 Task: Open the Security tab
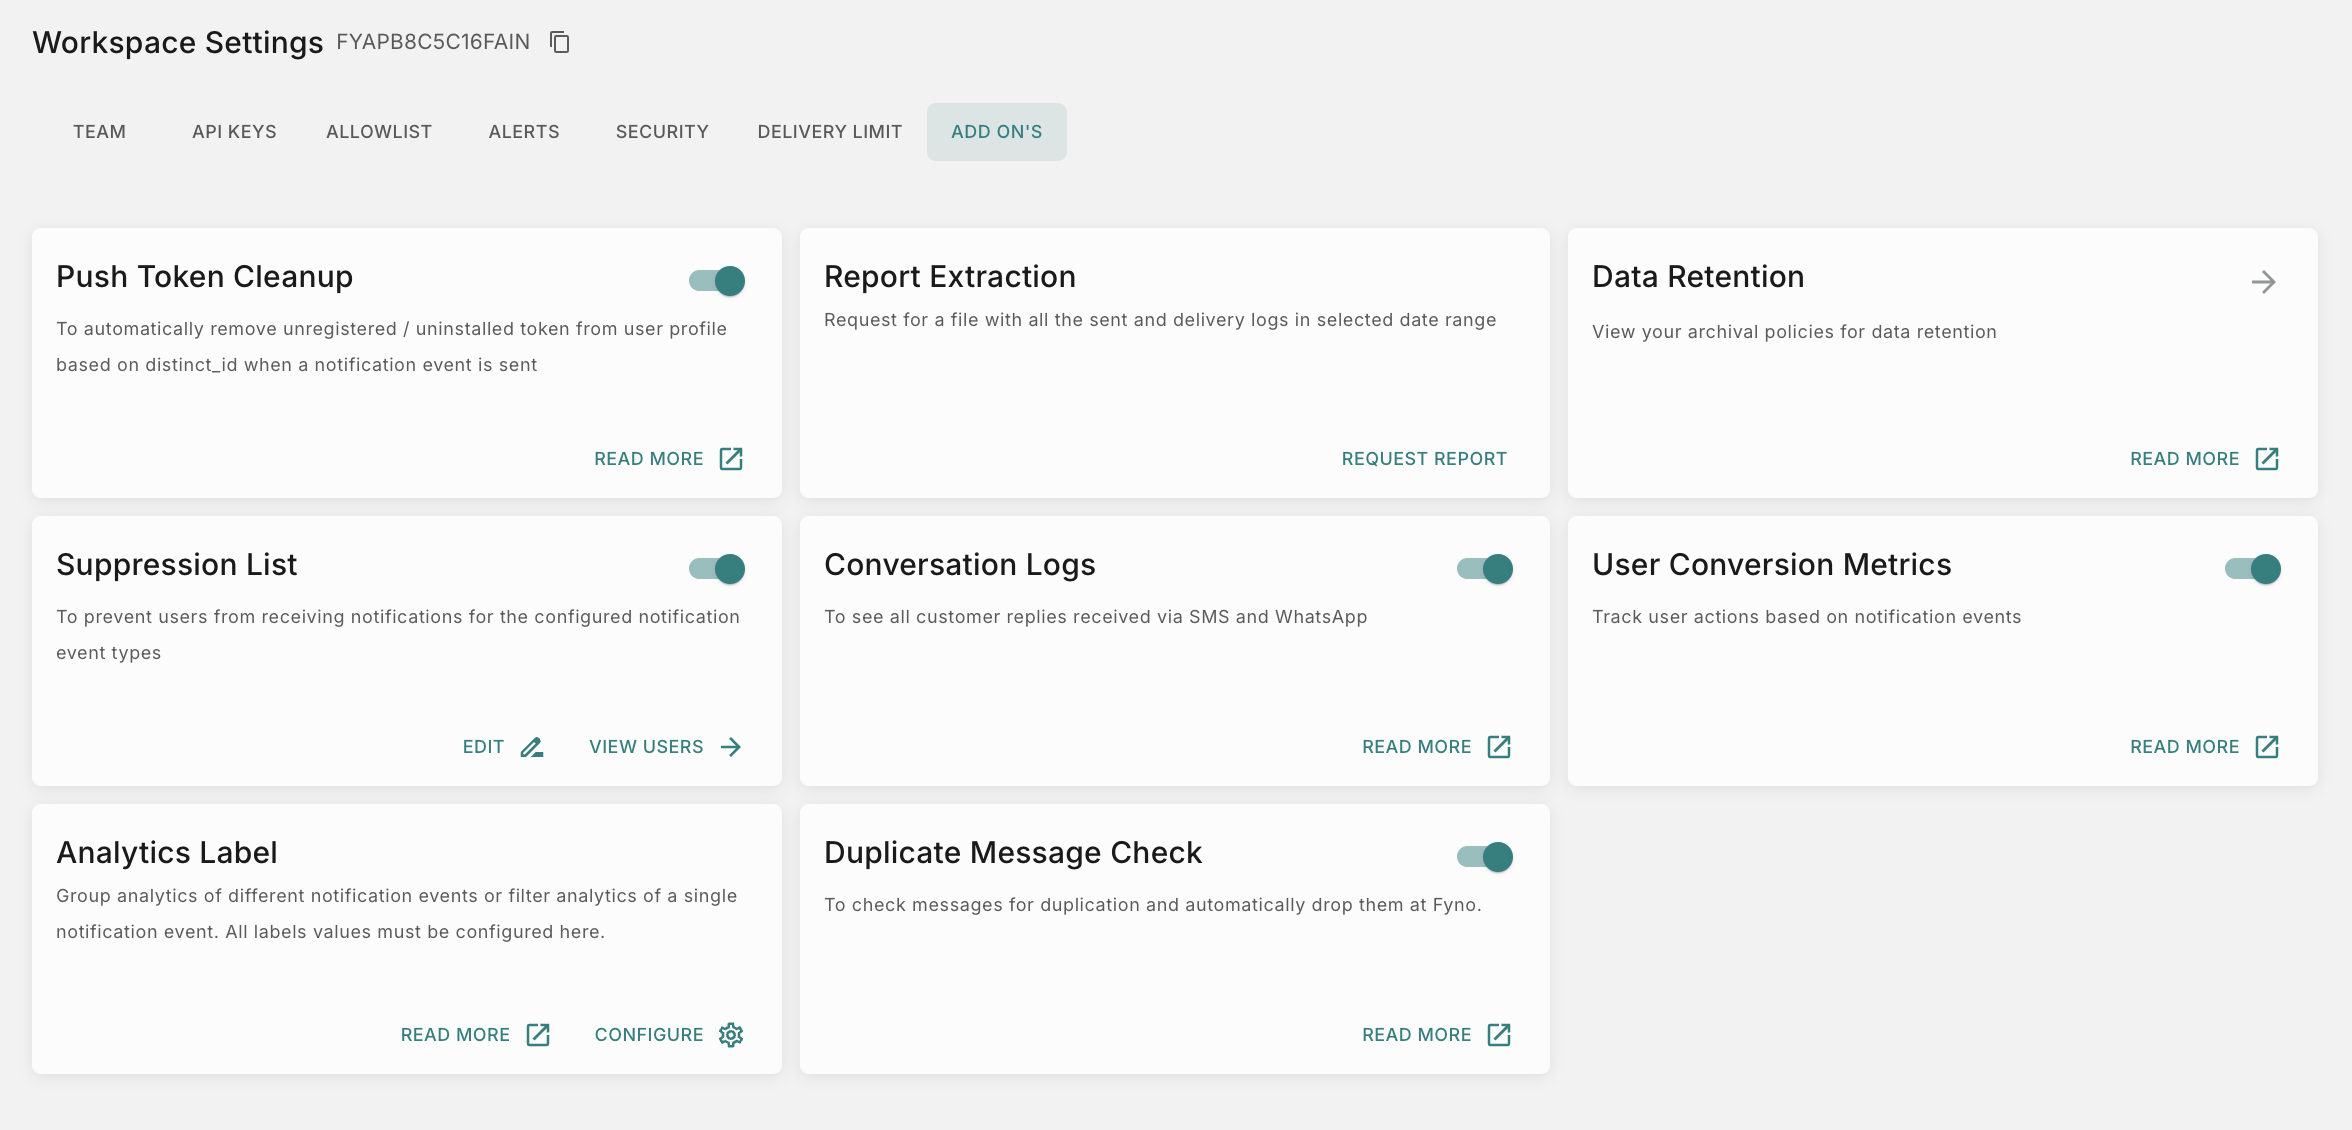(662, 132)
